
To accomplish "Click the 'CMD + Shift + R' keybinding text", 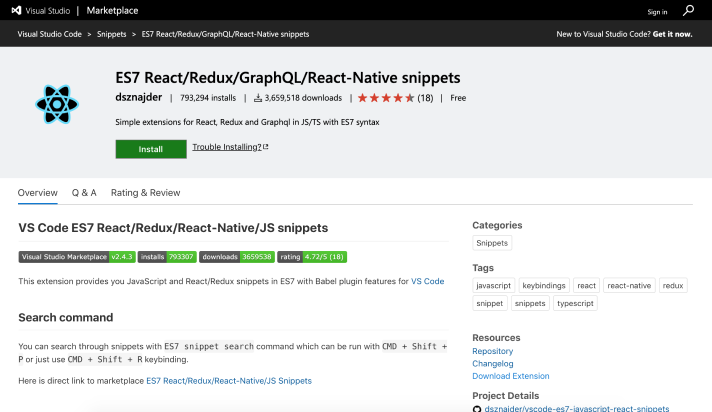I will 105,359.
